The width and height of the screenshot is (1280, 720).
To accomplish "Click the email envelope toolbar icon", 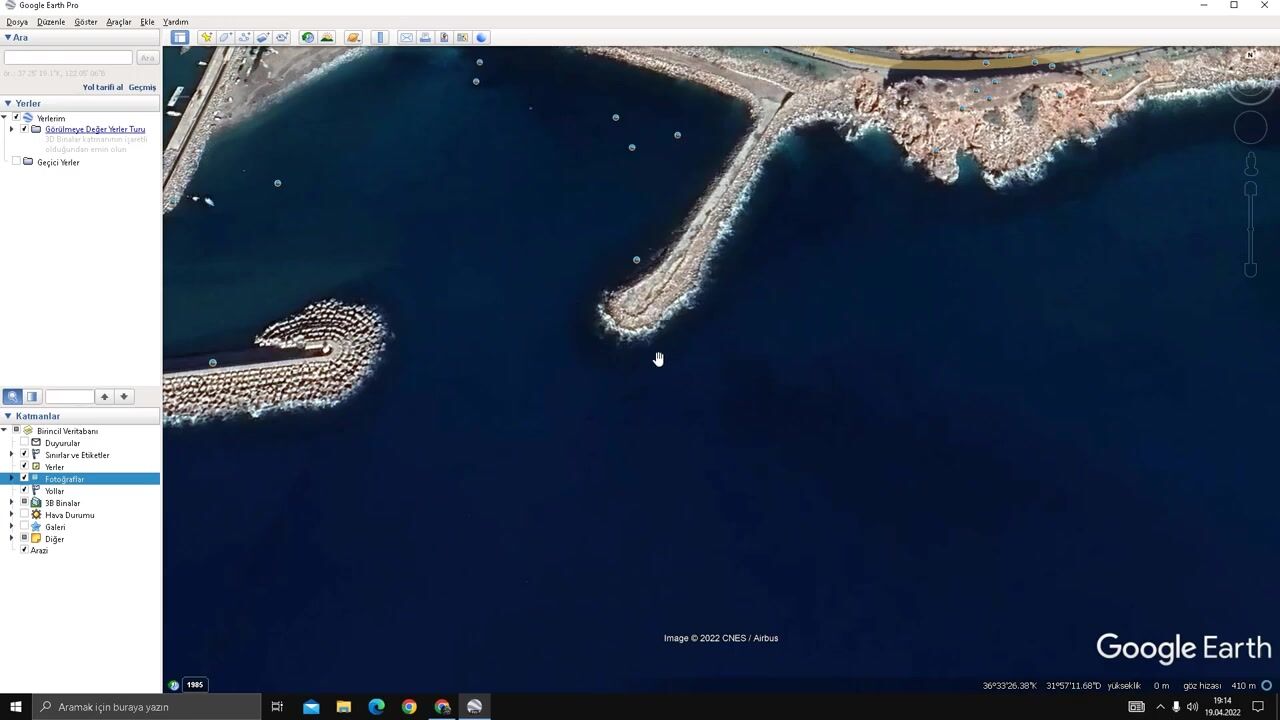I will click(406, 37).
